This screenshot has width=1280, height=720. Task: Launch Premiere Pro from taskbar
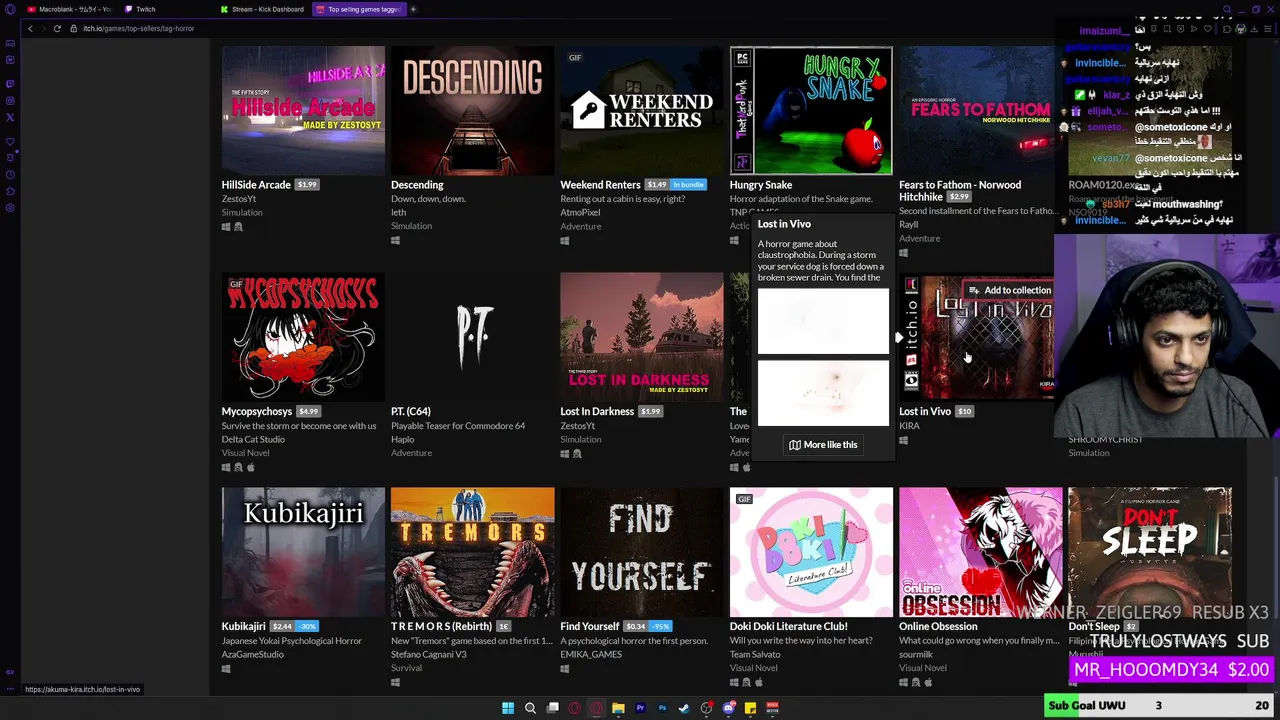[x=640, y=708]
